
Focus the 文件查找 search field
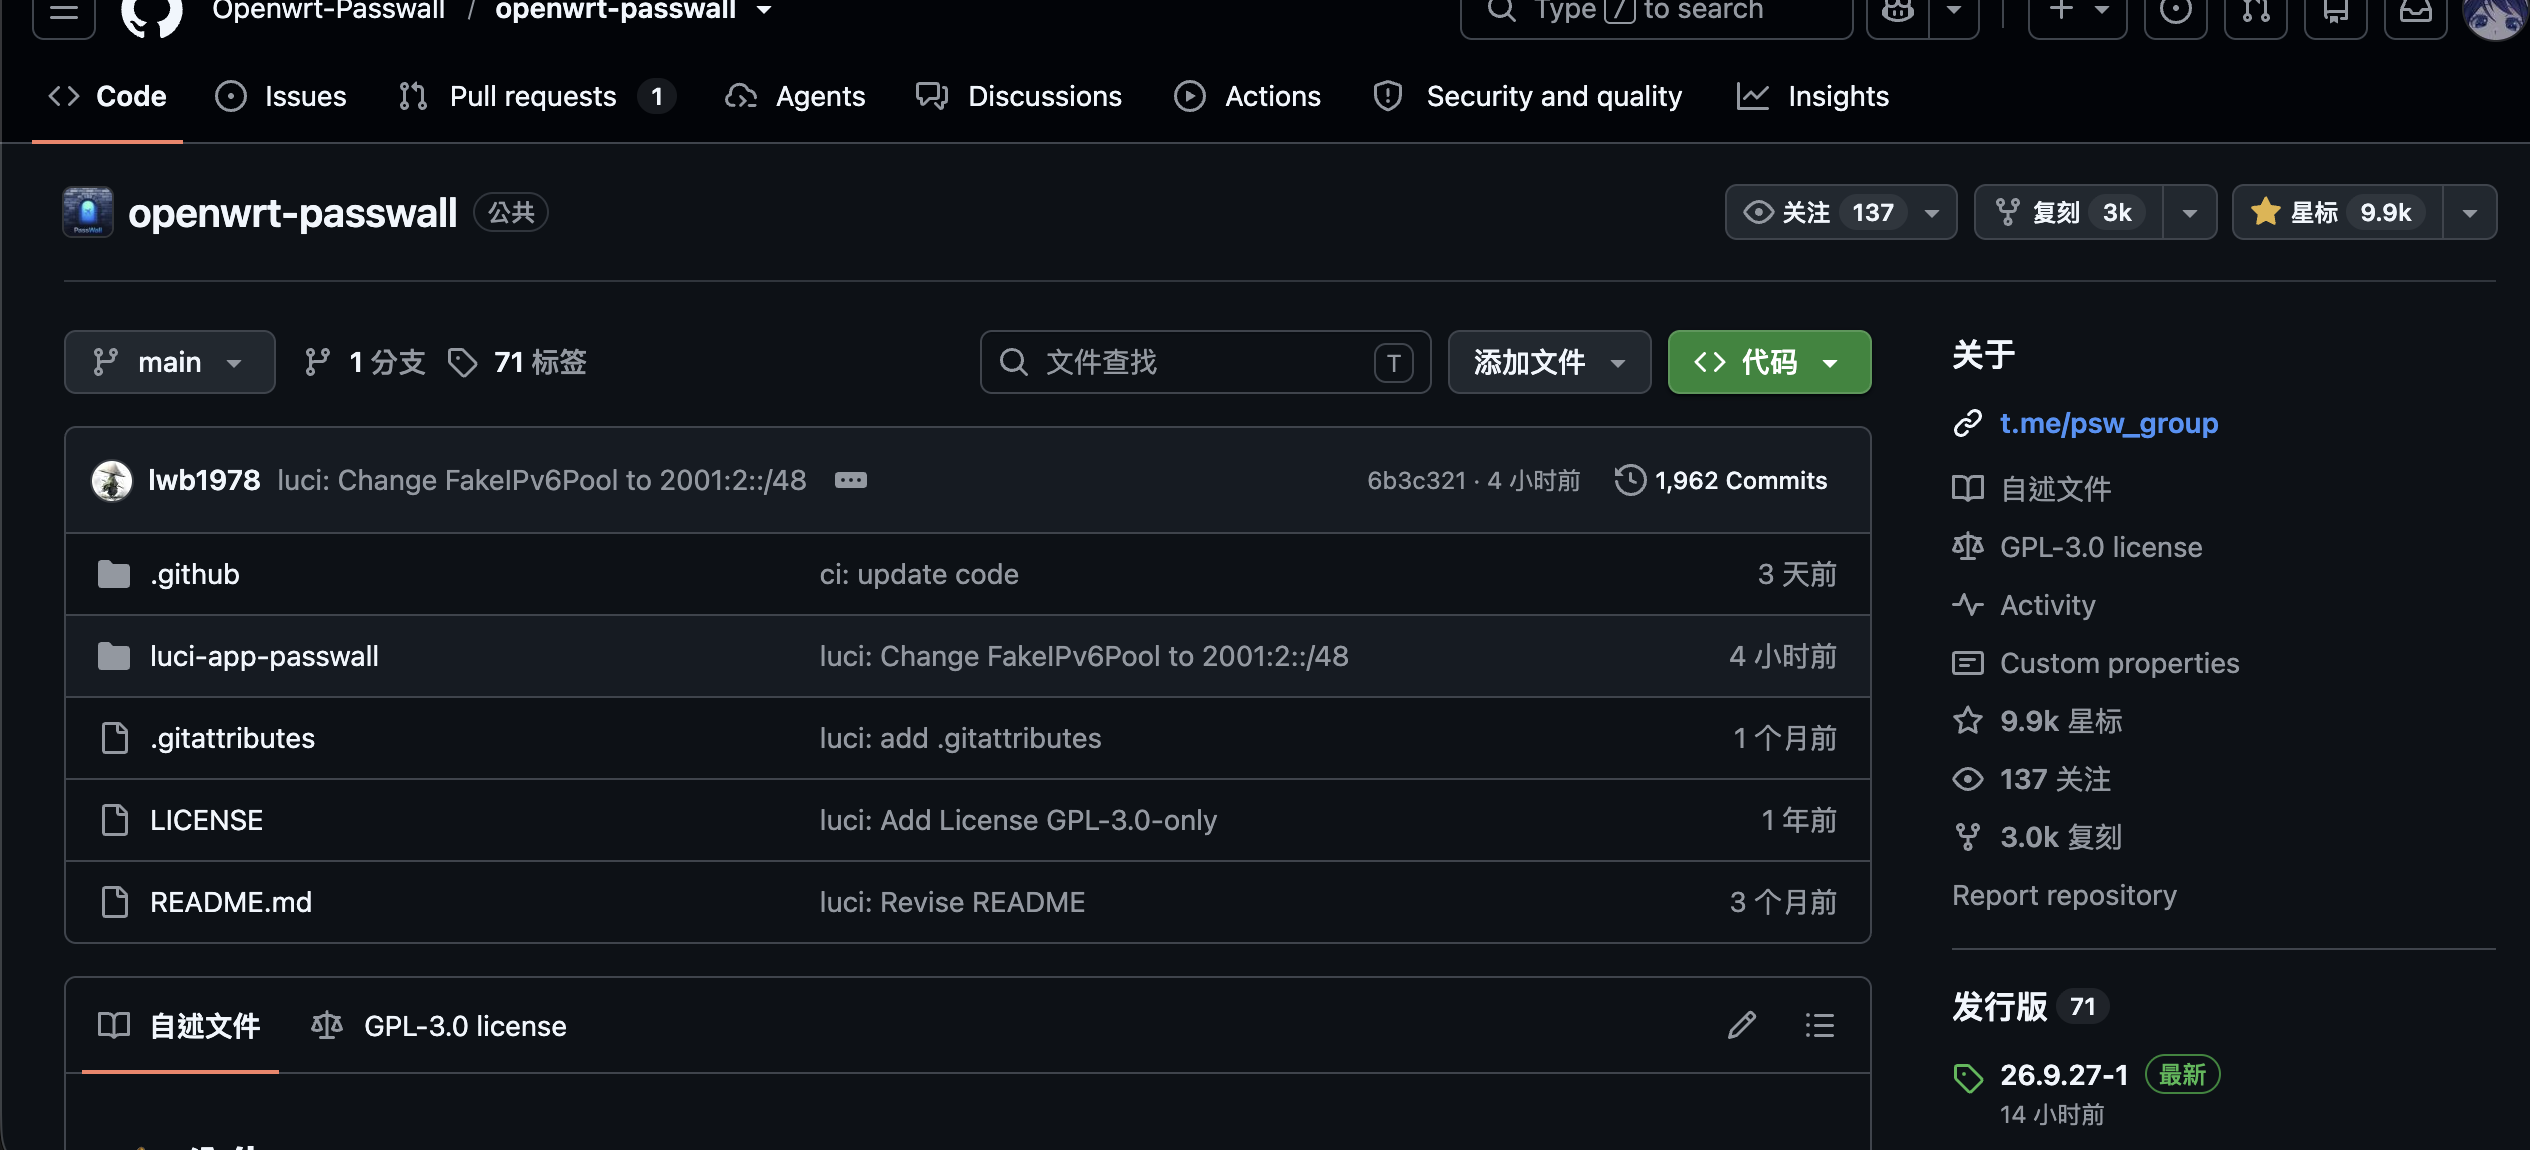coord(1205,362)
